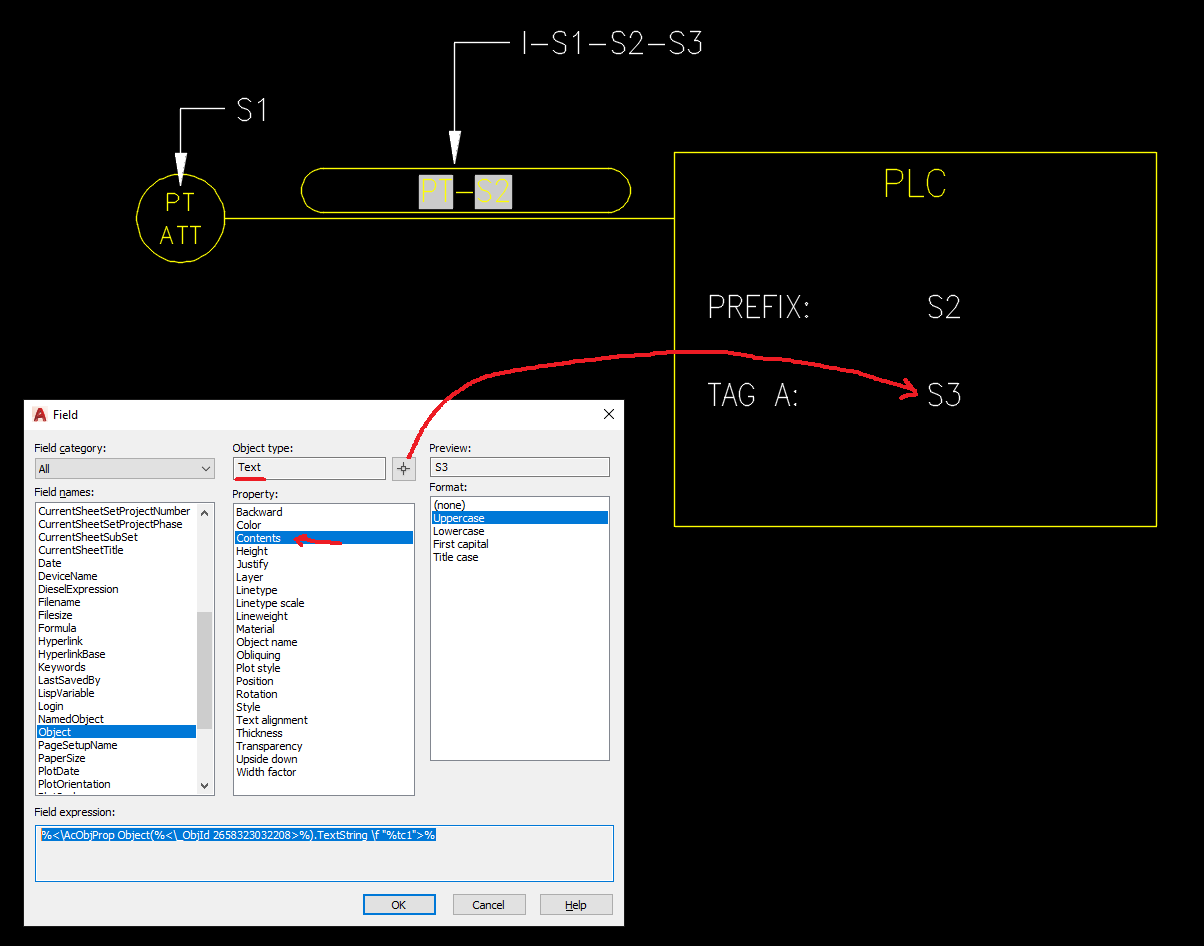
Task: Click the AutoCAD logo in Field dialog title
Action: pos(40,414)
